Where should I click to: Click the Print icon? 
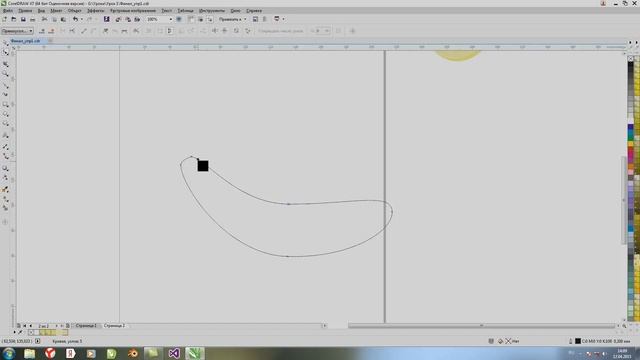pos(33,19)
